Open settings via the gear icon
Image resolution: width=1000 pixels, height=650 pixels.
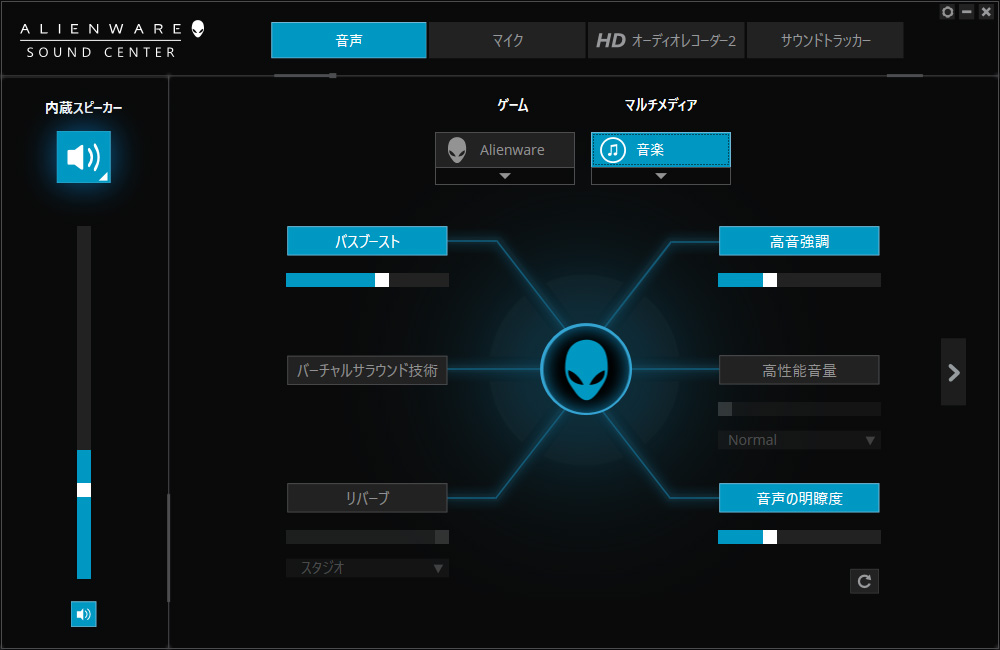pyautogui.click(x=947, y=11)
